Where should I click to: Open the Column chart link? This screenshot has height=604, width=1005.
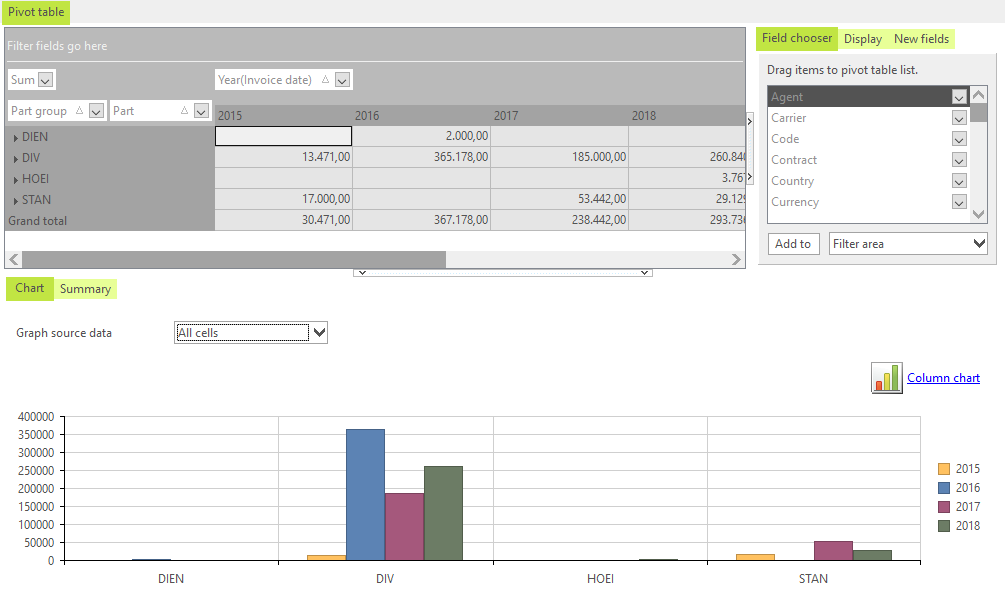point(944,378)
